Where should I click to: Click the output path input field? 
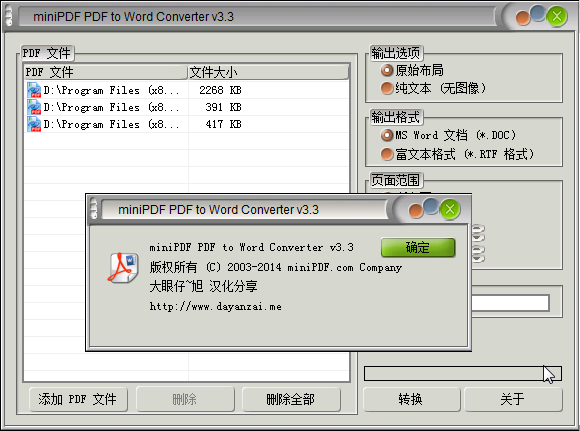click(510, 303)
